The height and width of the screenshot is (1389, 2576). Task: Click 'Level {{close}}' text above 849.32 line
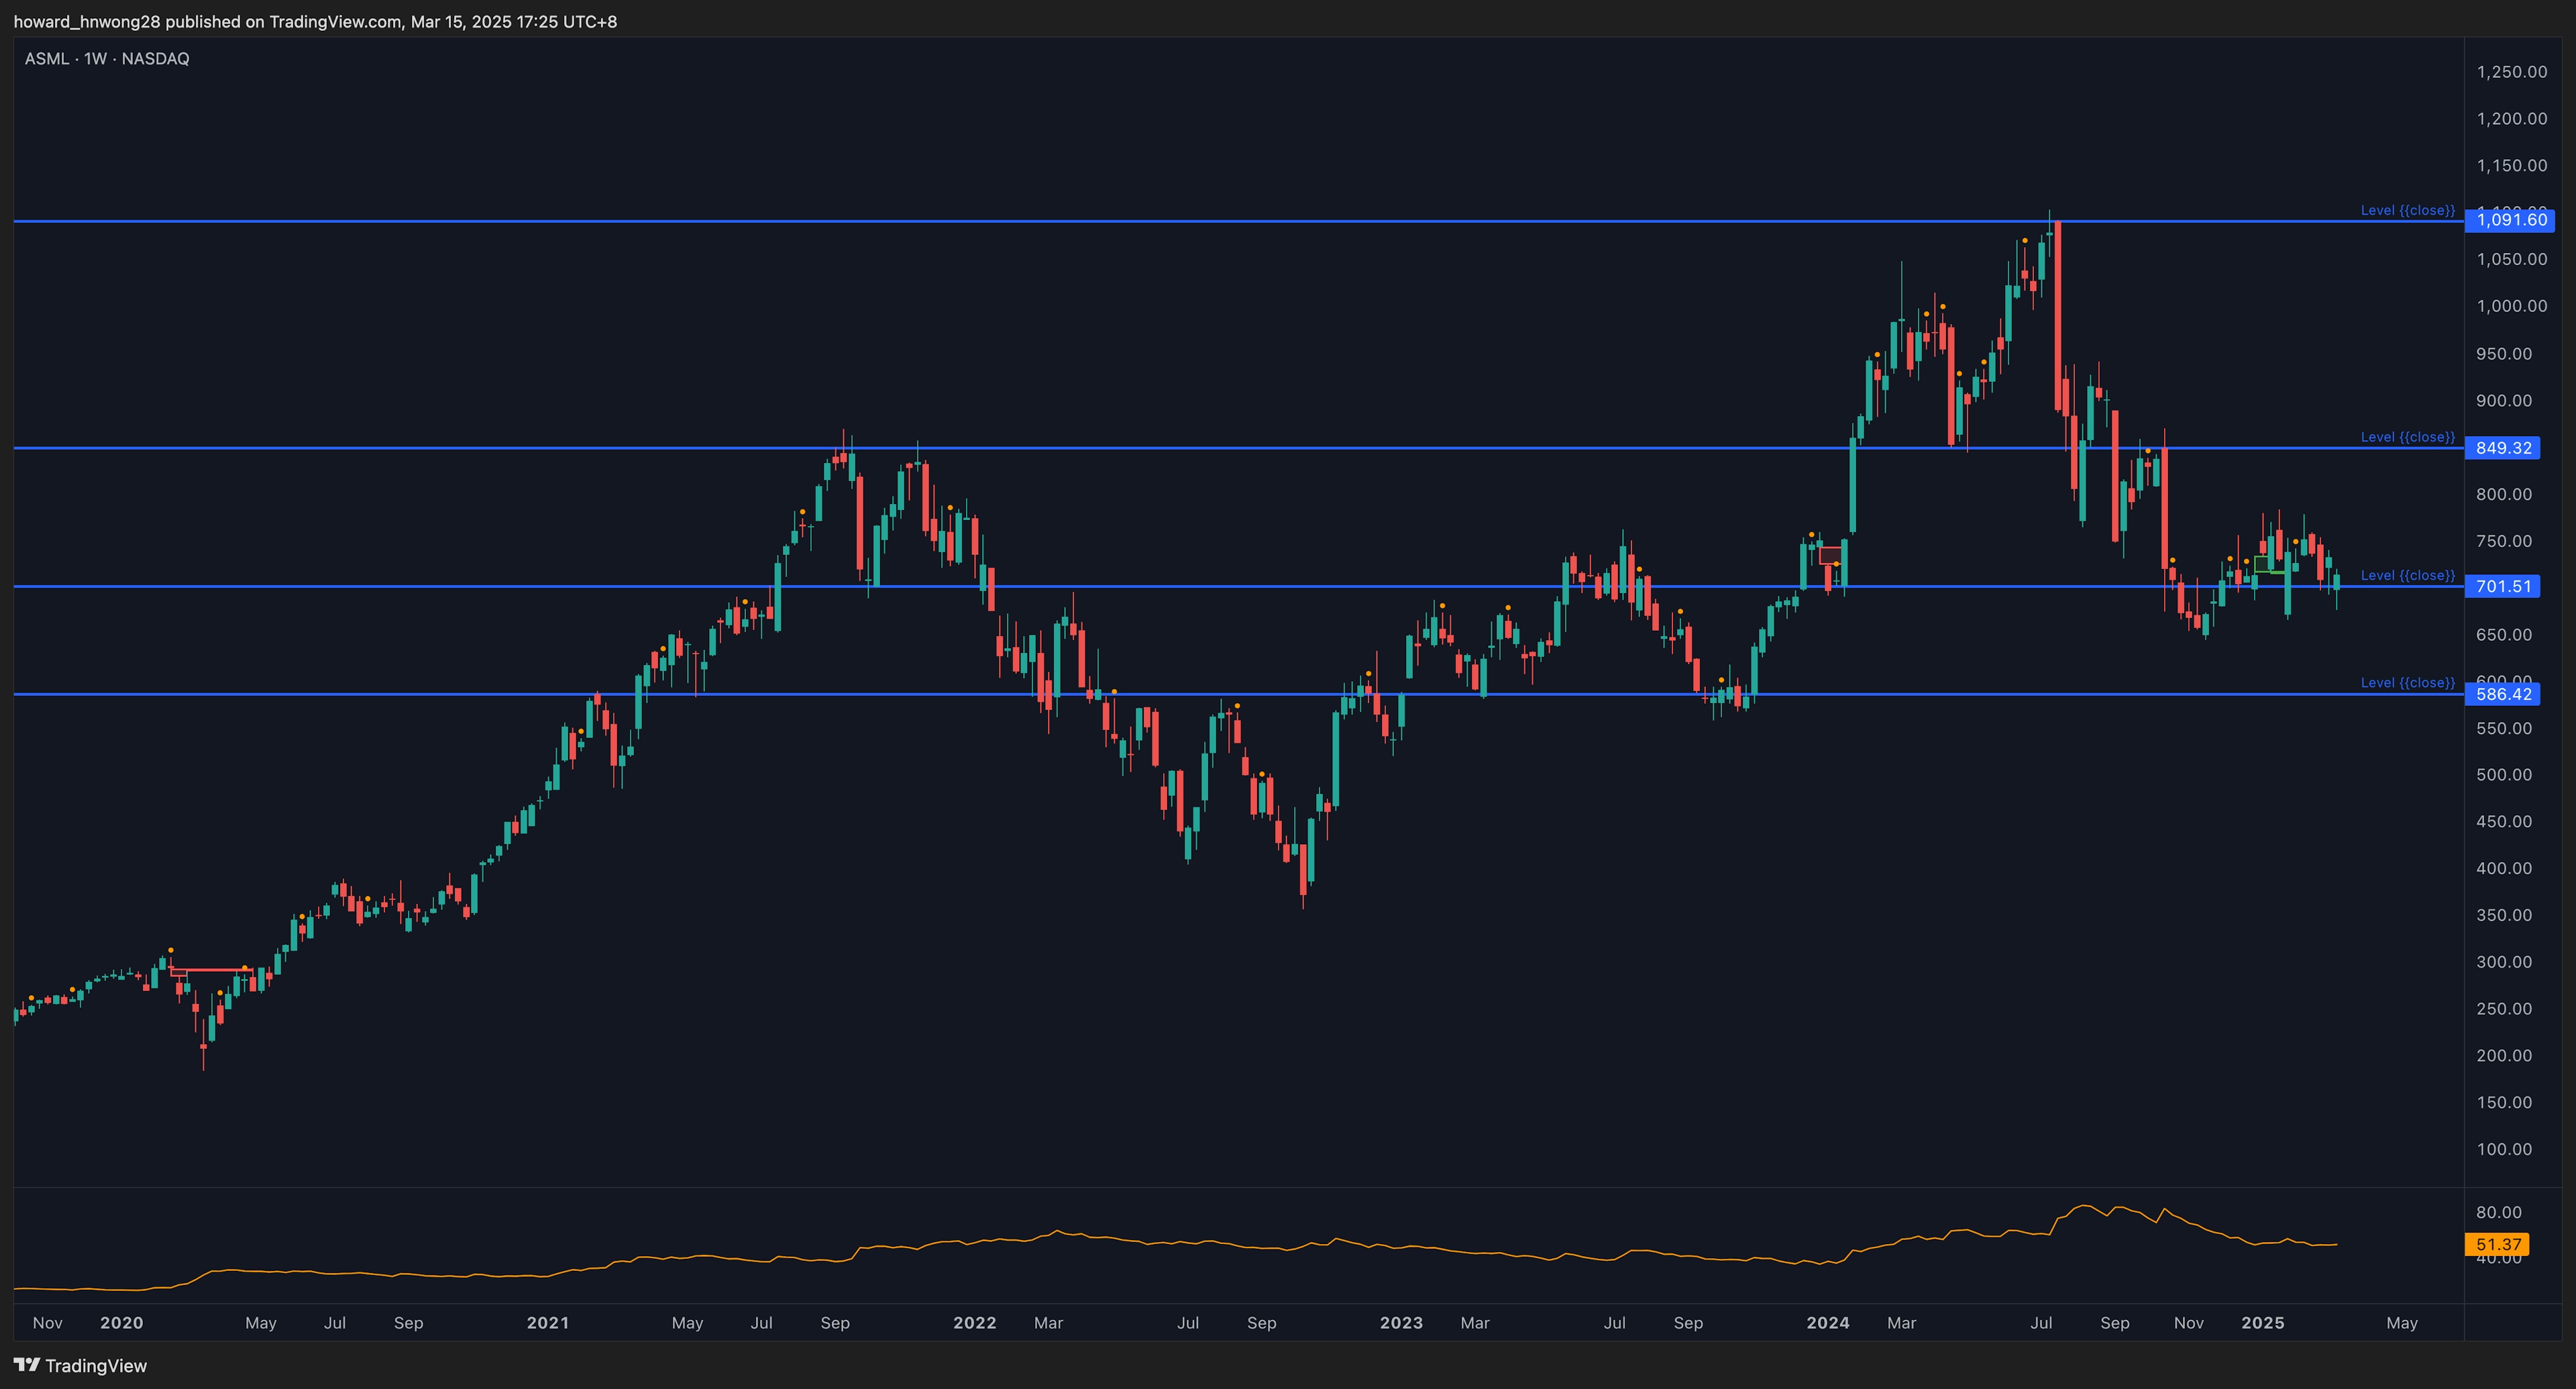[x=2407, y=437]
